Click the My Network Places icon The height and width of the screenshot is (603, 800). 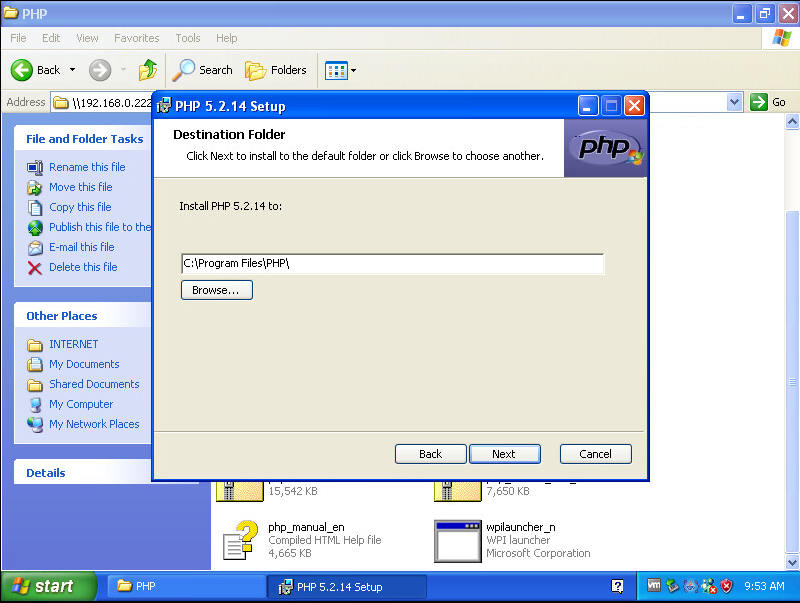pos(35,424)
